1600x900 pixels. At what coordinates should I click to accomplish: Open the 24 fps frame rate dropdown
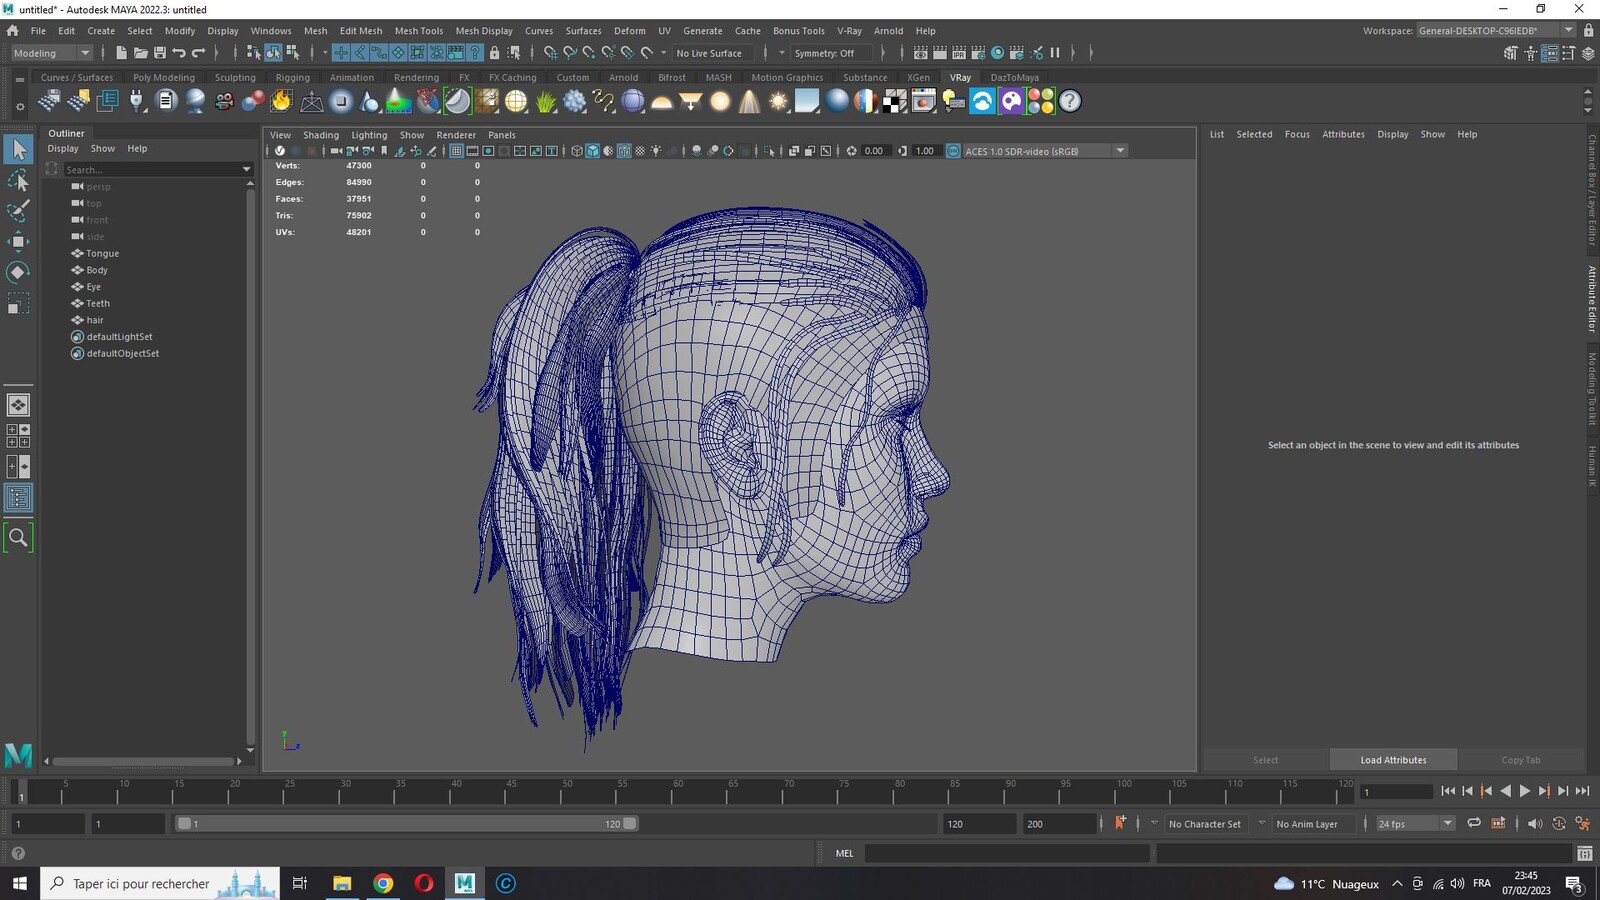(x=1414, y=824)
